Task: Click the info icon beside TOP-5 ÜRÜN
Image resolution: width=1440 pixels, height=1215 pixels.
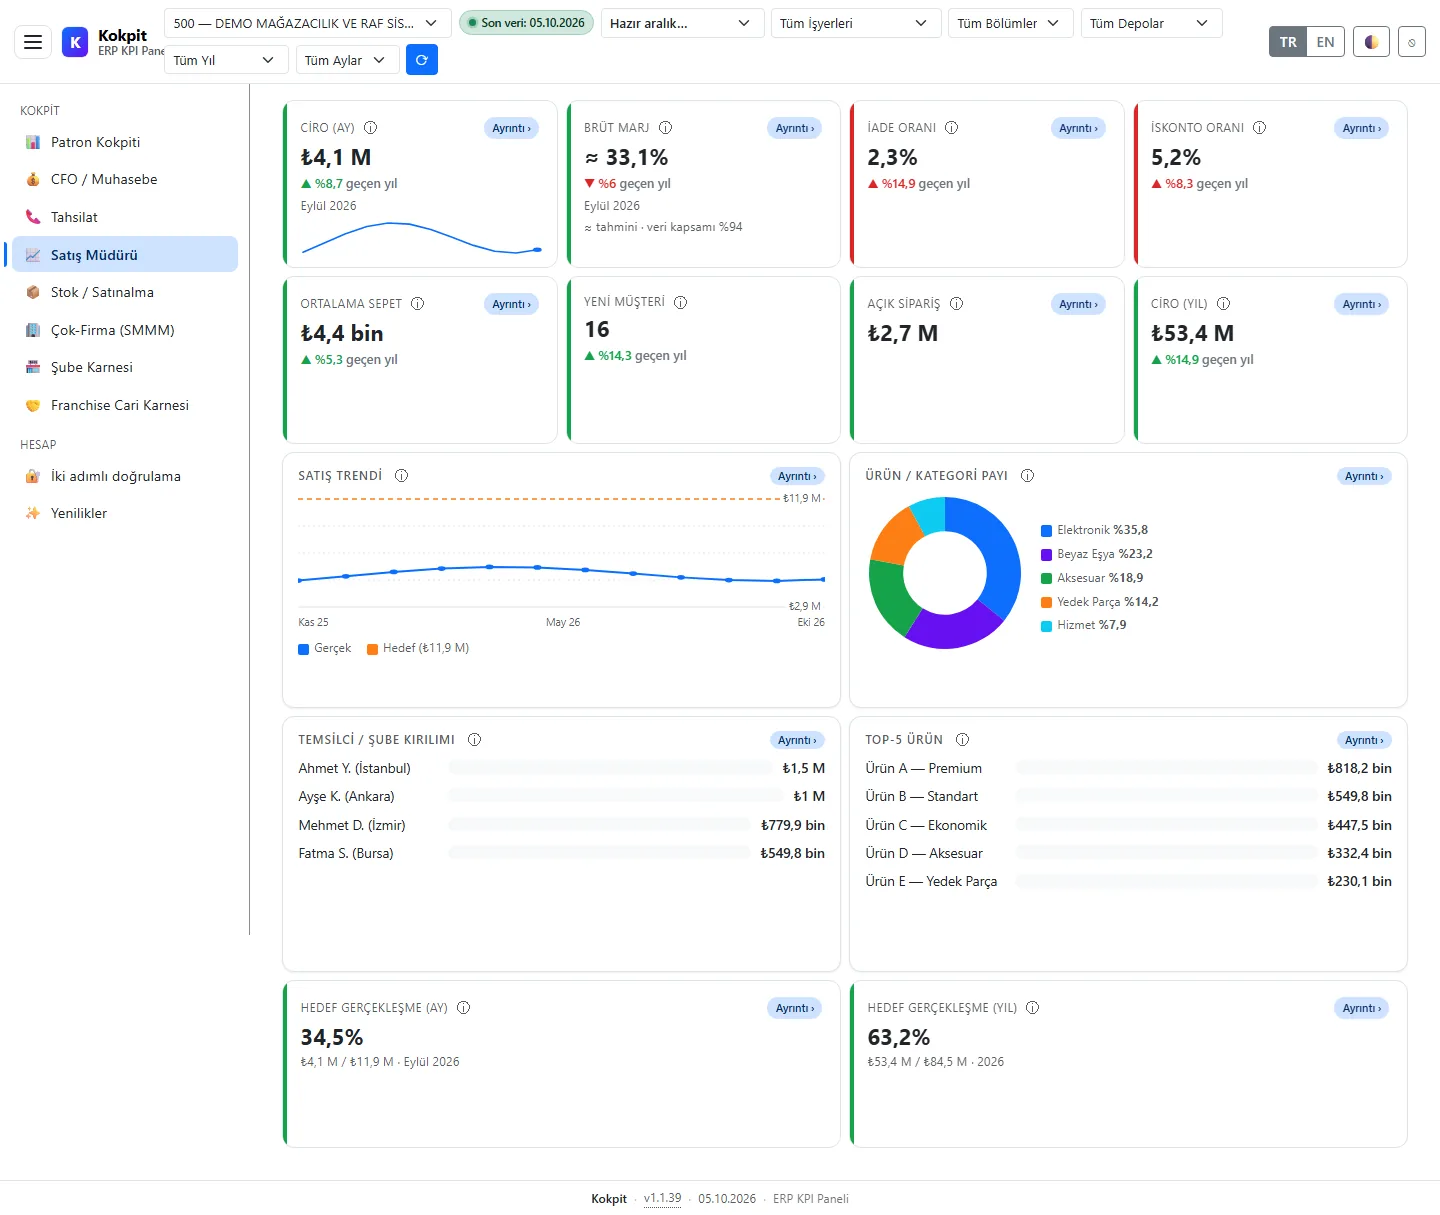Action: coord(963,740)
